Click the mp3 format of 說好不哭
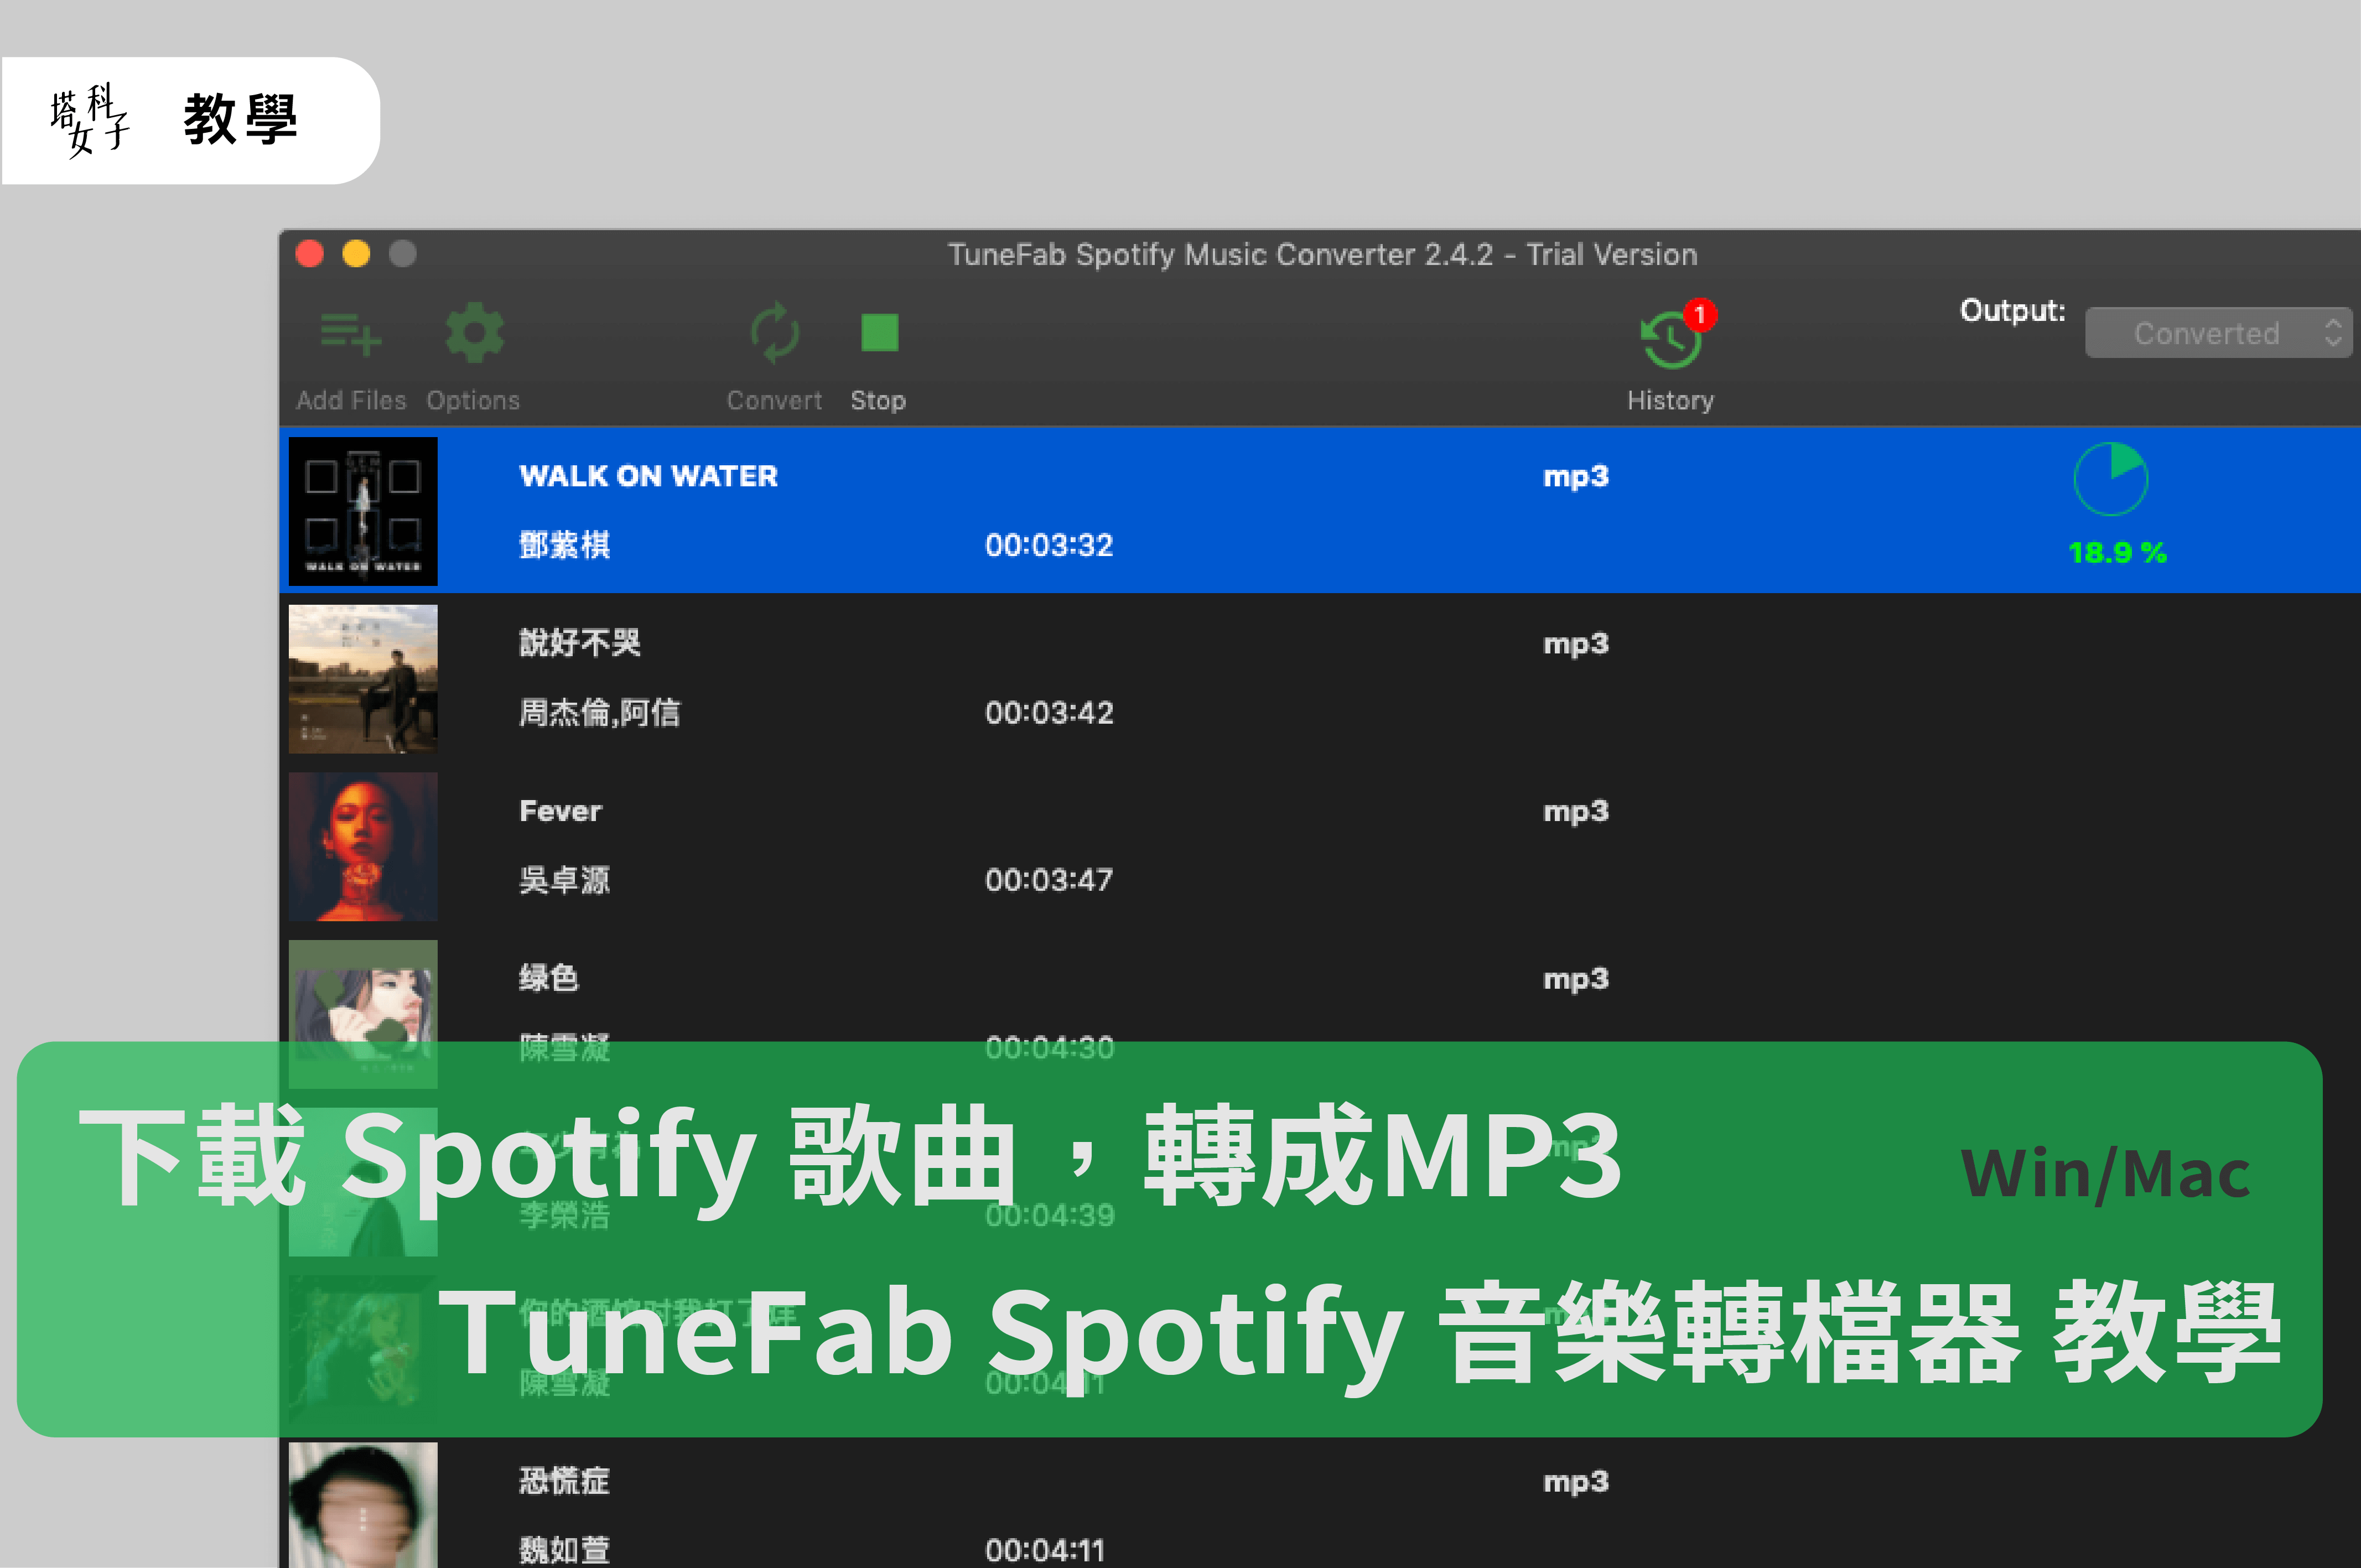This screenshot has width=2361, height=1568. [1575, 644]
